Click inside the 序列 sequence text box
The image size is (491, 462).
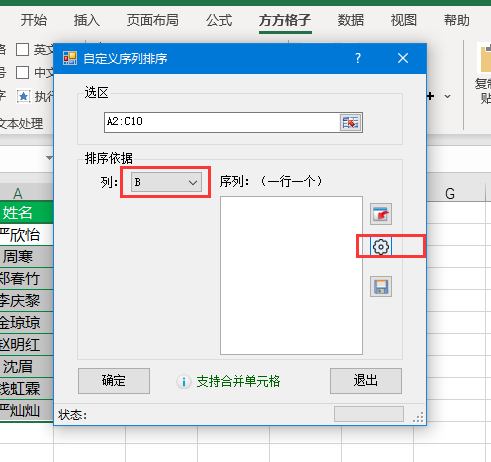tap(291, 275)
